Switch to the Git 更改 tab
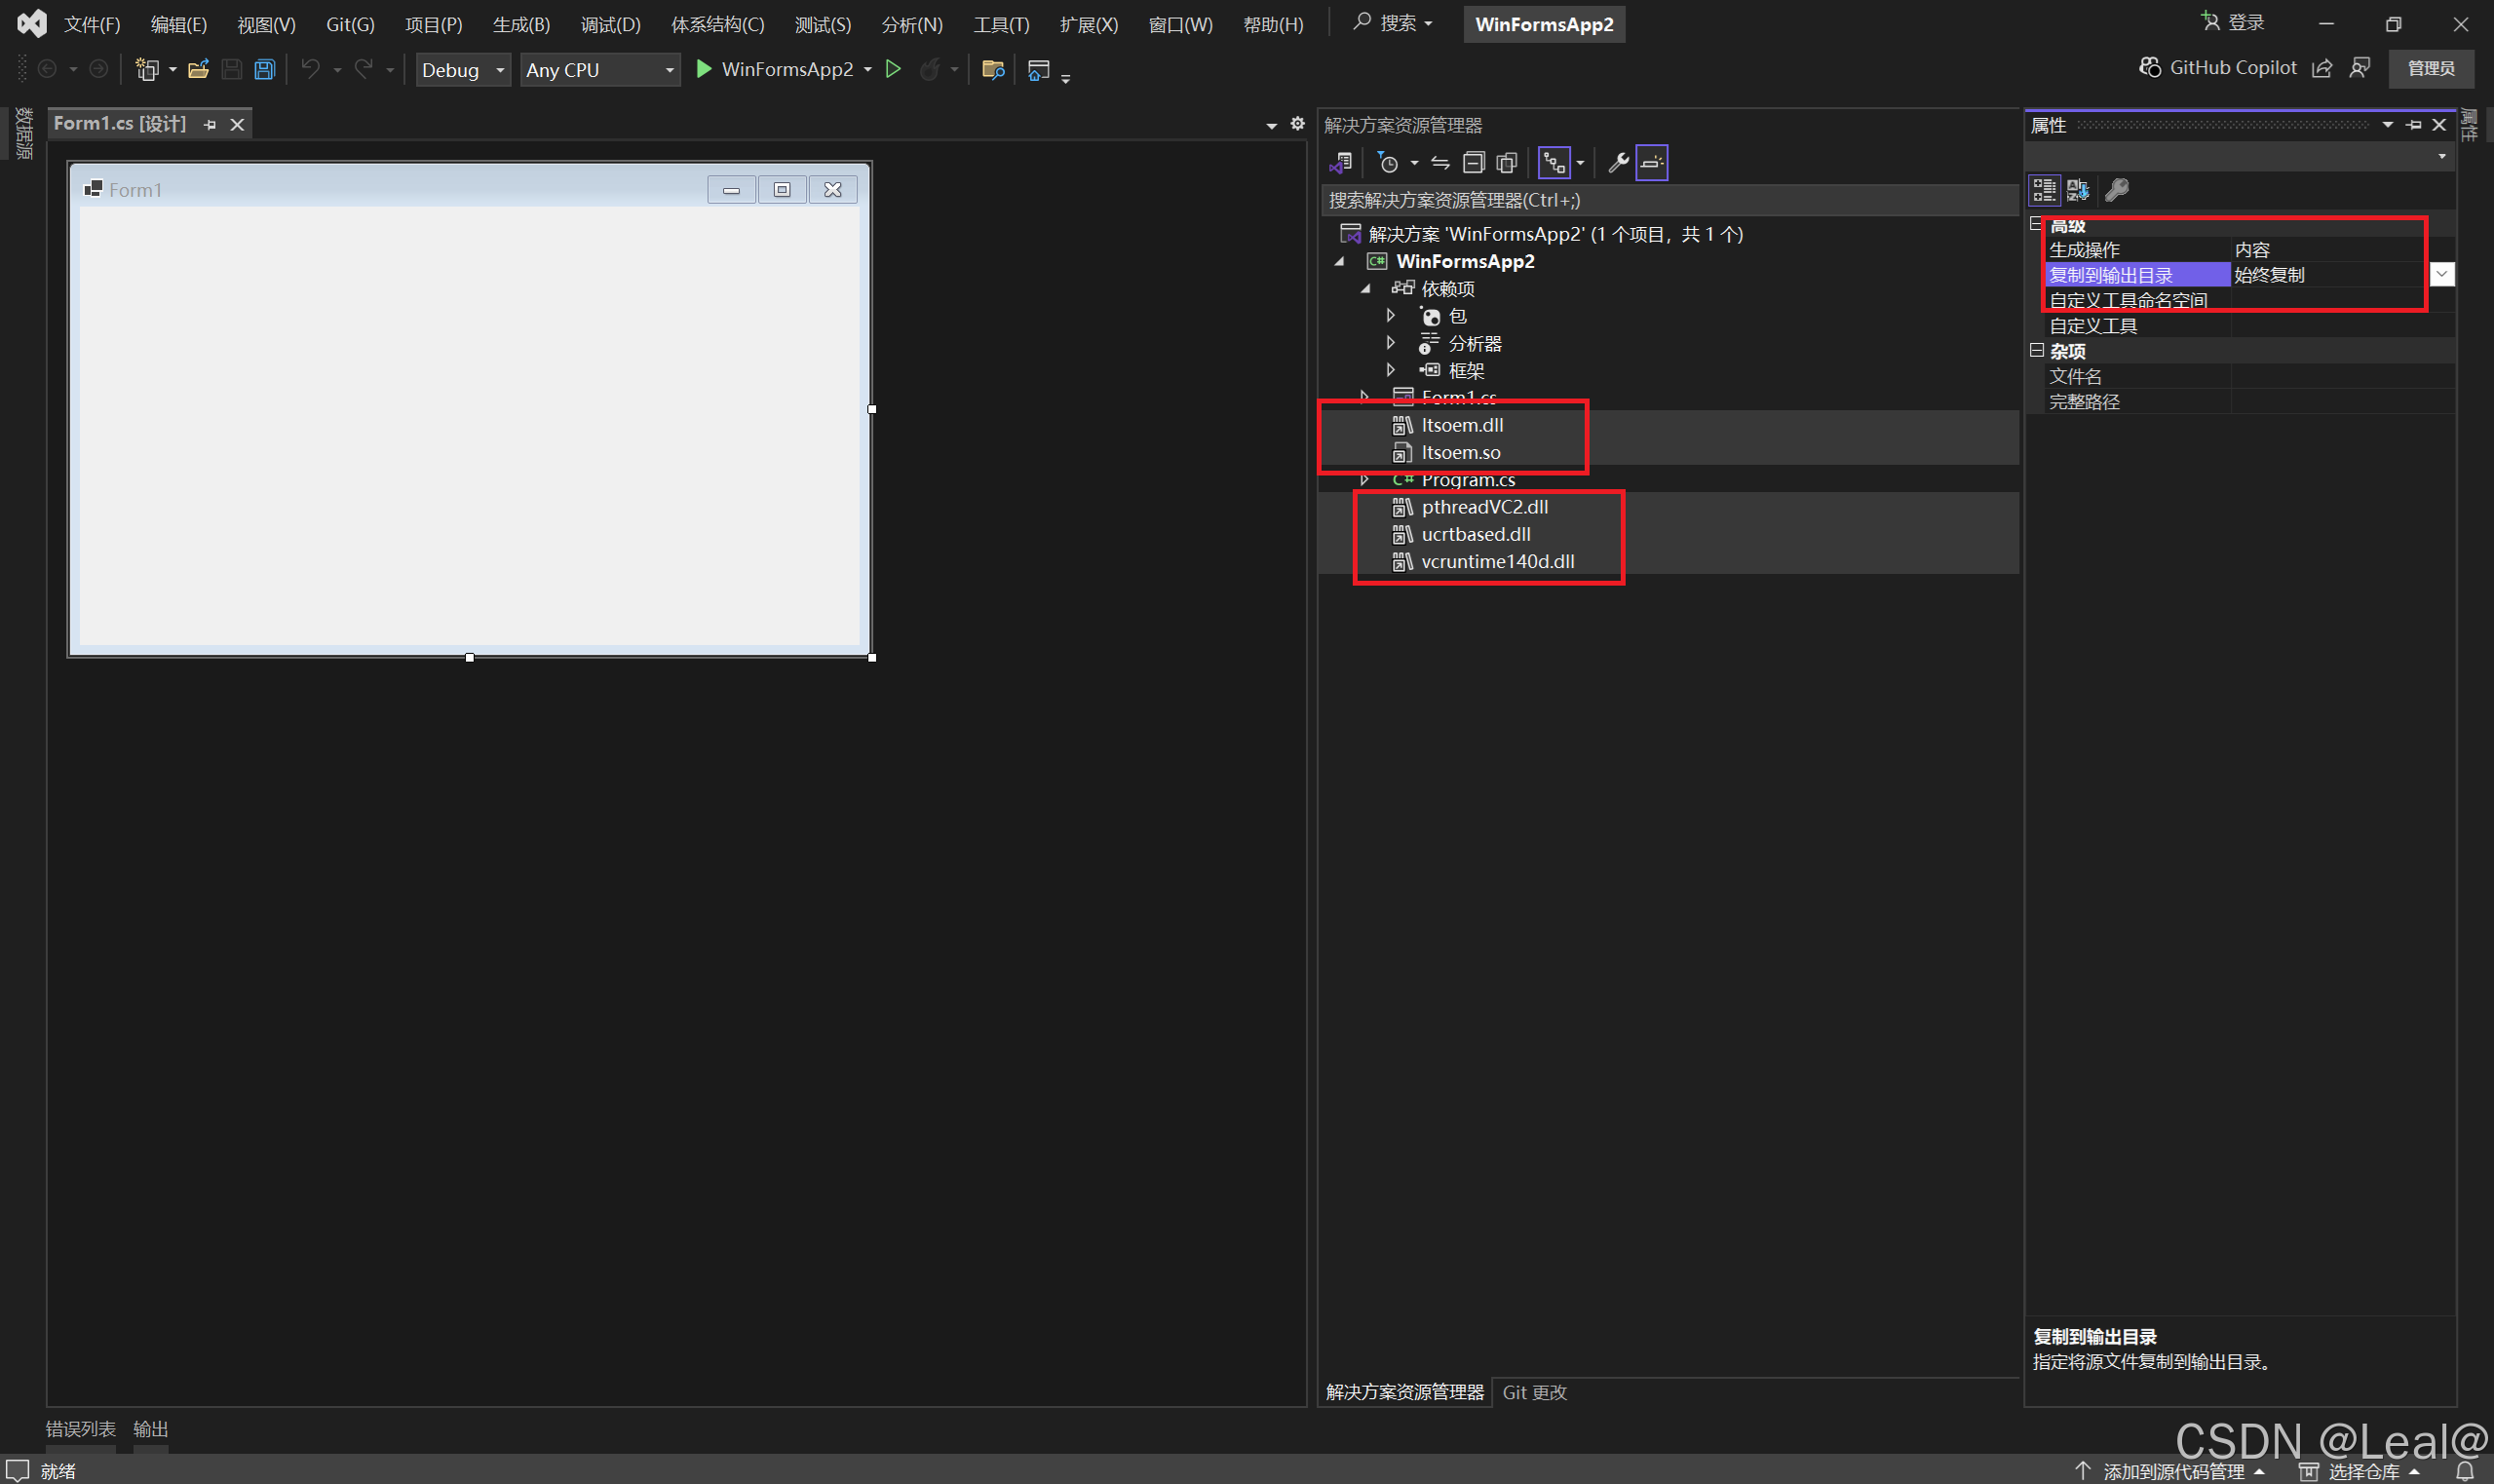The height and width of the screenshot is (1484, 2494). (1534, 1392)
